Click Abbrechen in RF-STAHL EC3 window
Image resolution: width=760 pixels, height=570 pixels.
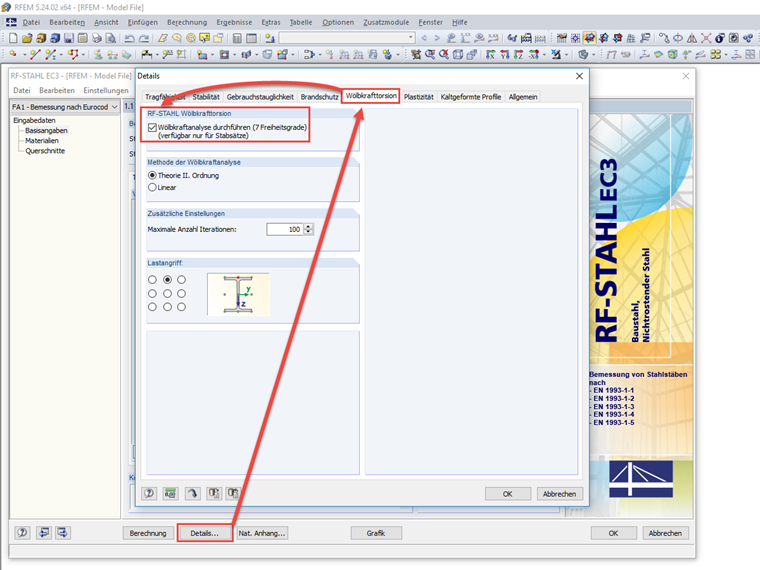pos(665,533)
